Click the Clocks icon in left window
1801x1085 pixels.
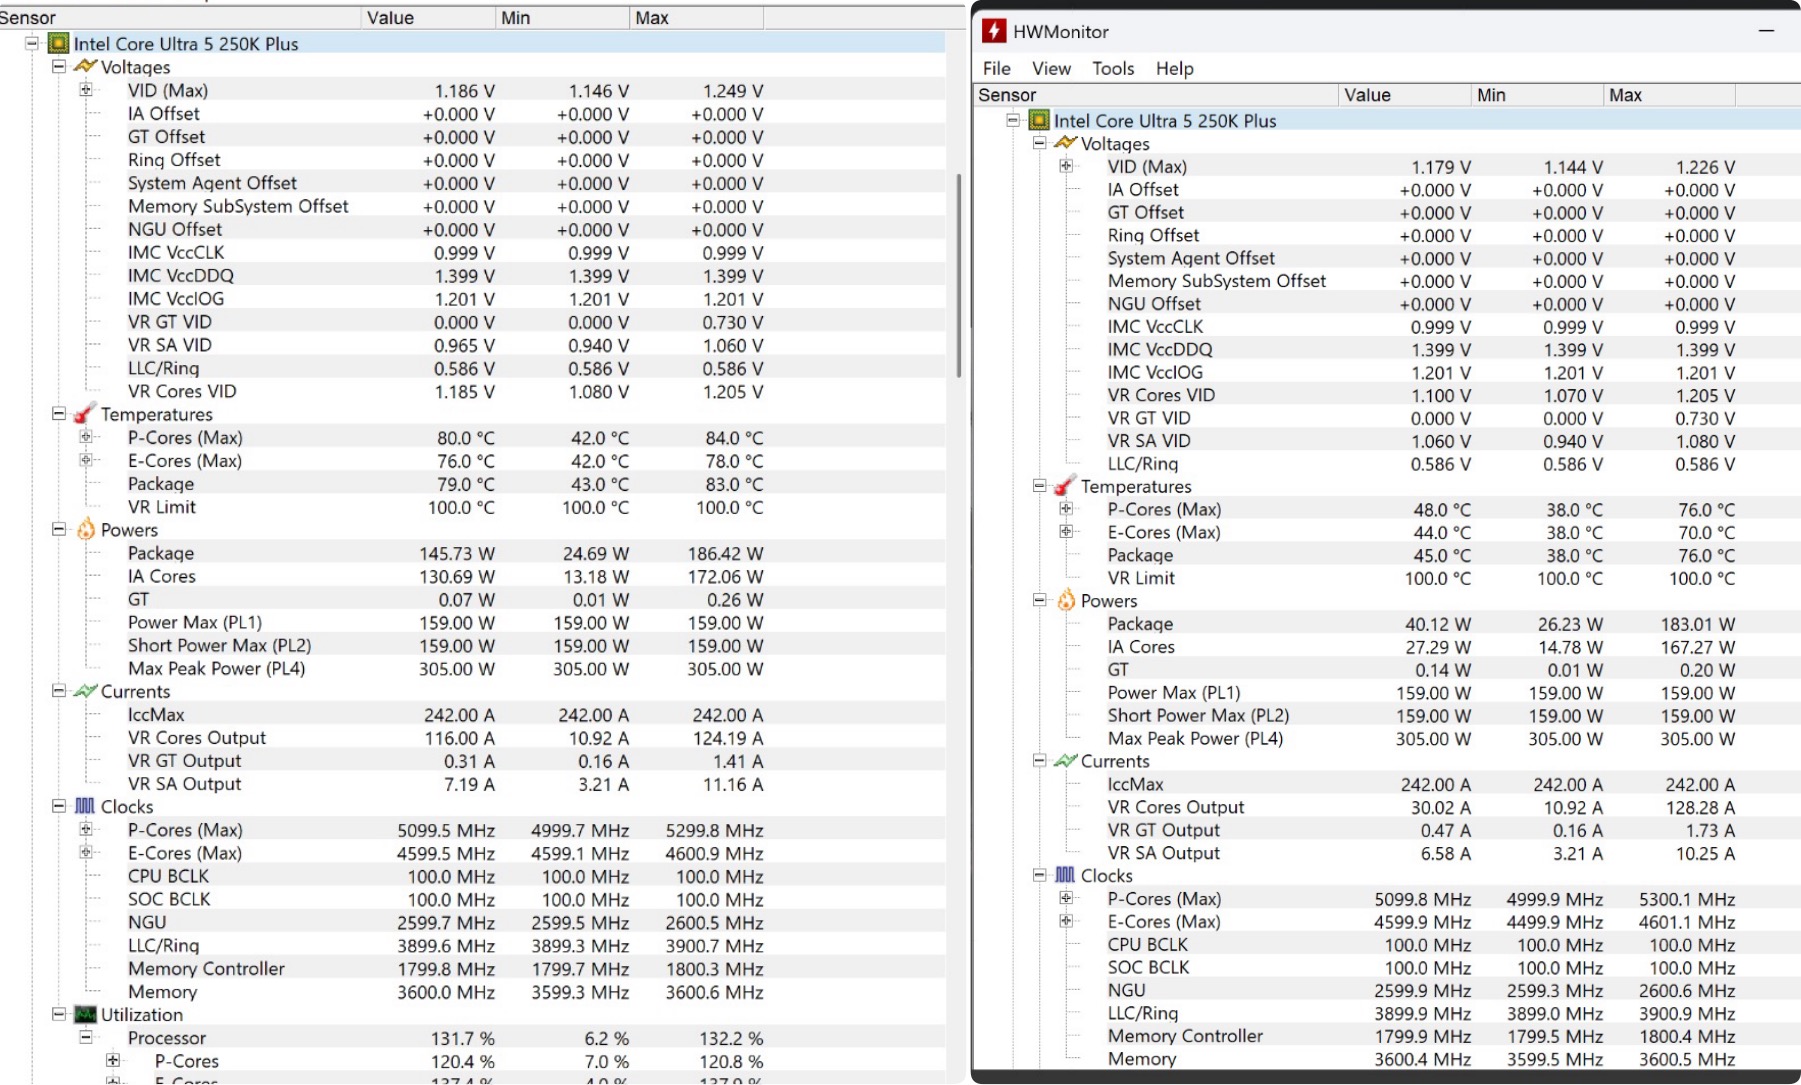(x=86, y=807)
